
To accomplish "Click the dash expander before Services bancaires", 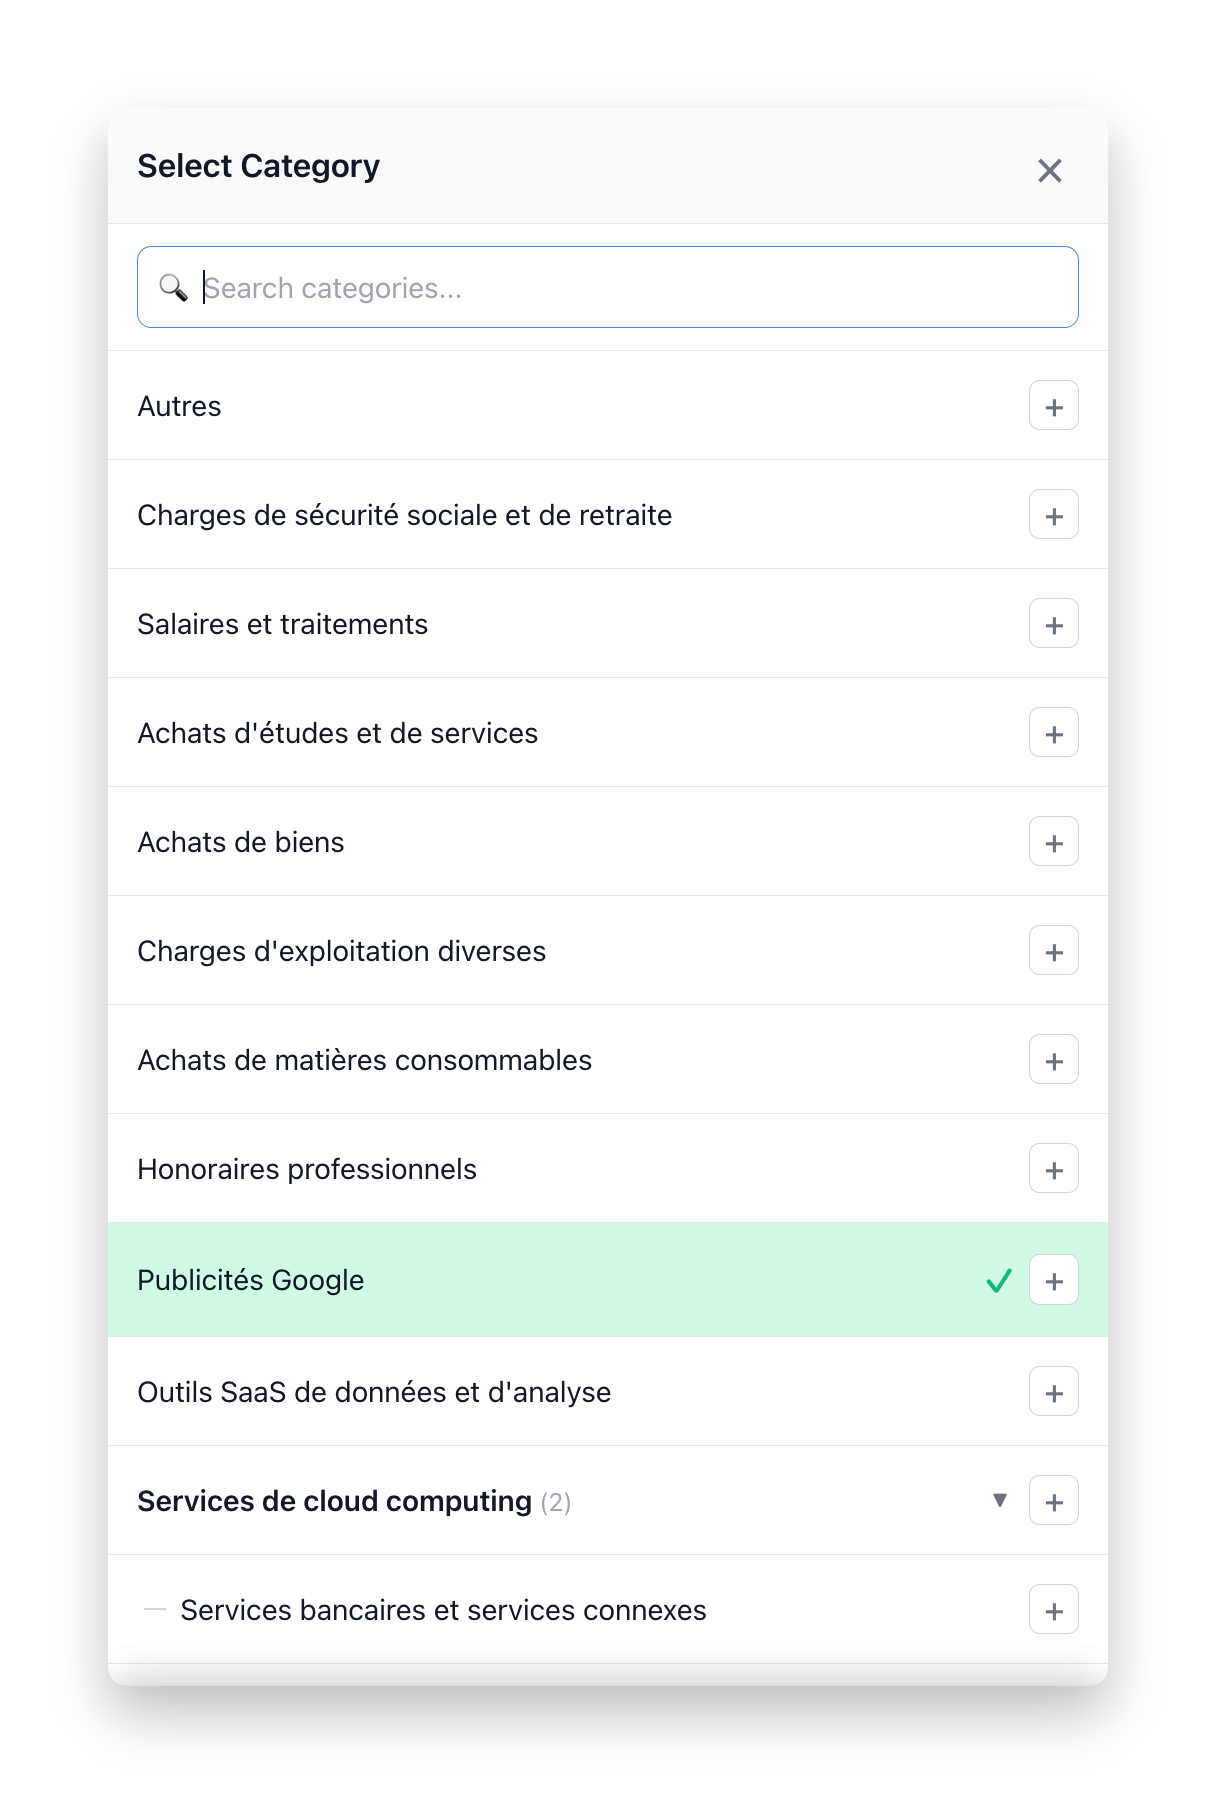I will [x=155, y=1609].
